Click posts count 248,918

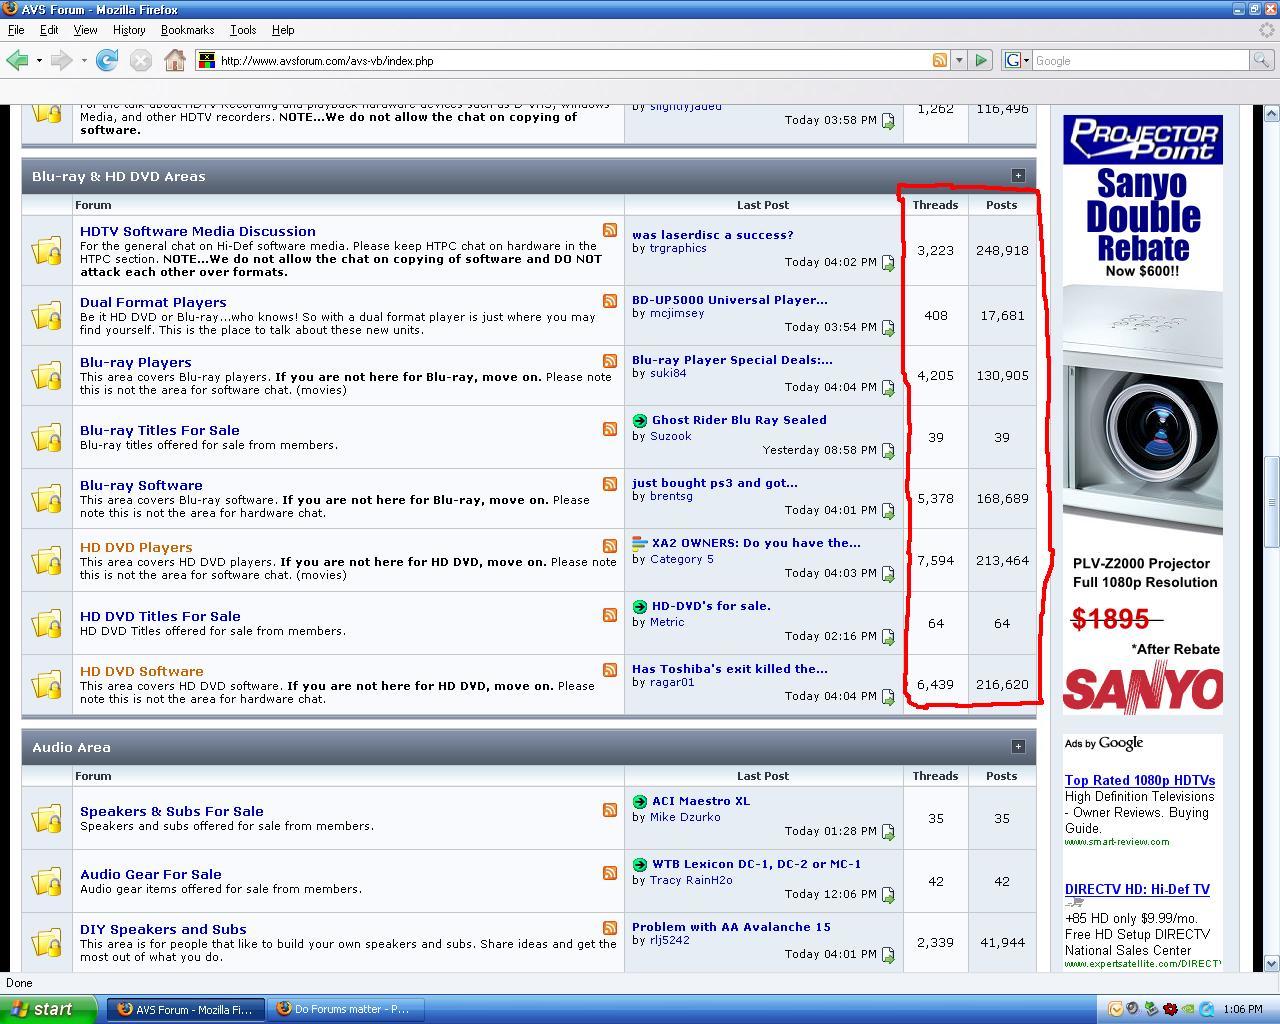point(1002,250)
